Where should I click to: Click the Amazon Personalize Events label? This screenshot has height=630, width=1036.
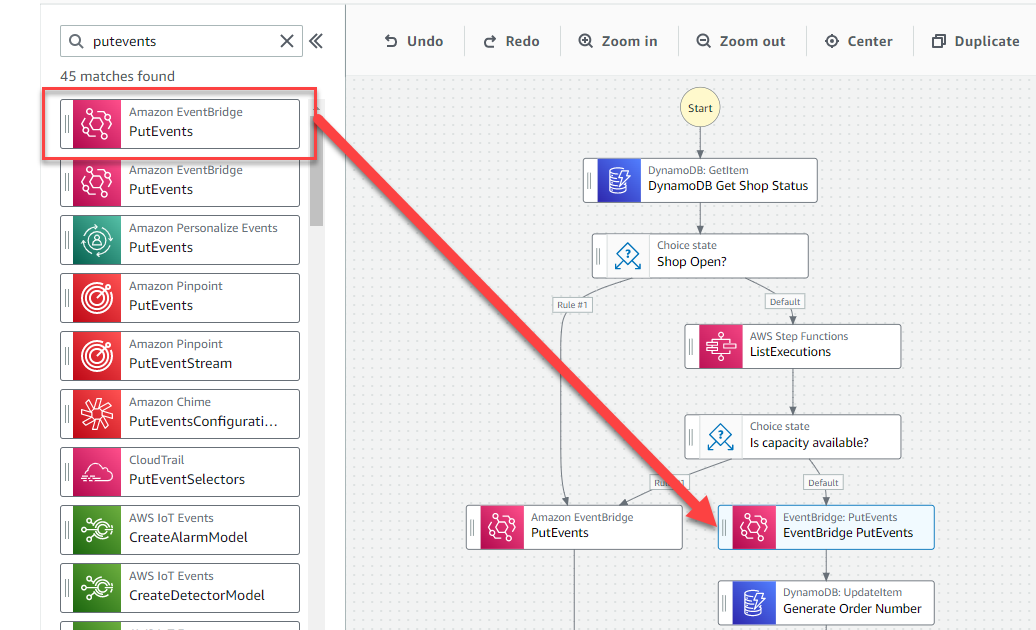coord(204,228)
